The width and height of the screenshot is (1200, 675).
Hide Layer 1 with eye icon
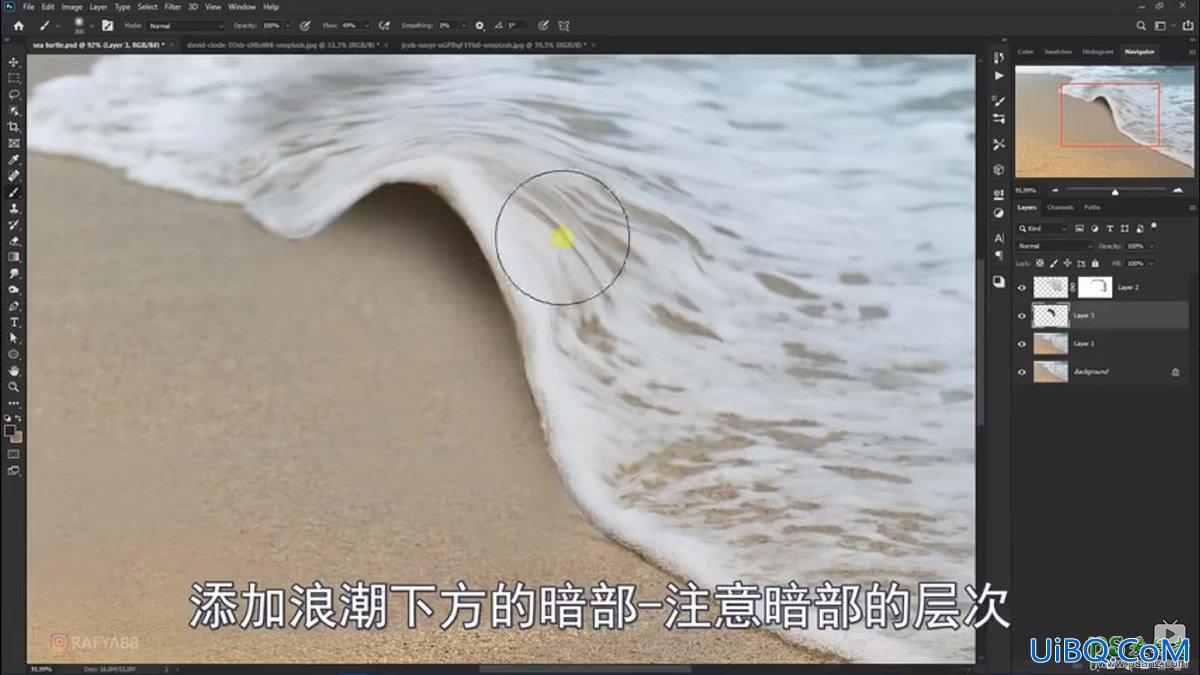click(x=1022, y=343)
